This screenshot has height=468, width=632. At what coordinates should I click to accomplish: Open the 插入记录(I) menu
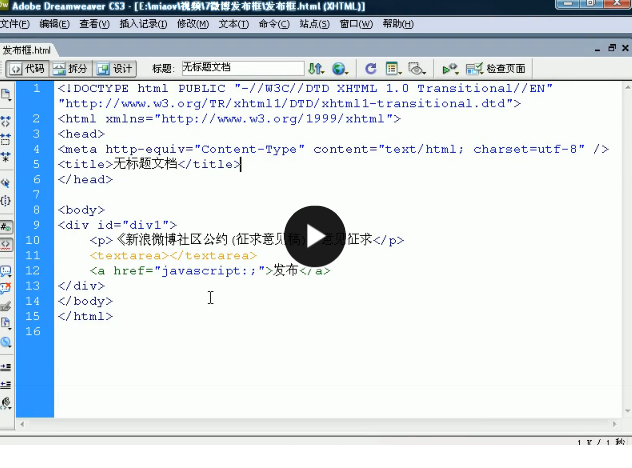[x=143, y=24]
